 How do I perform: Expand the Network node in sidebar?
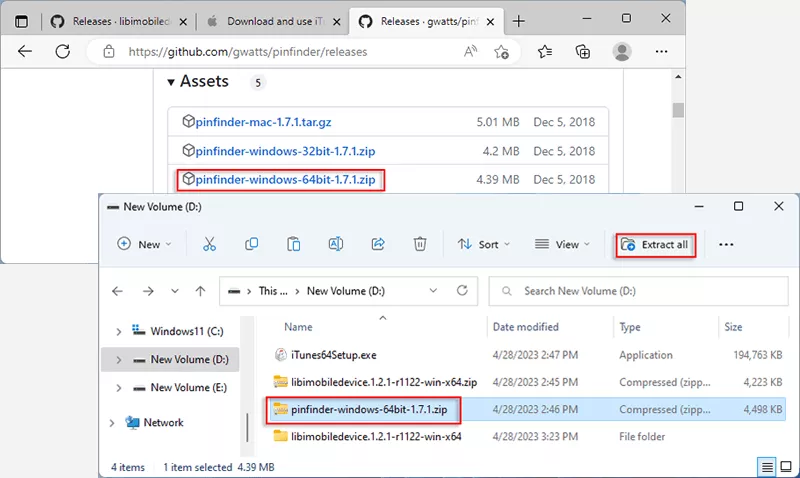(111, 423)
